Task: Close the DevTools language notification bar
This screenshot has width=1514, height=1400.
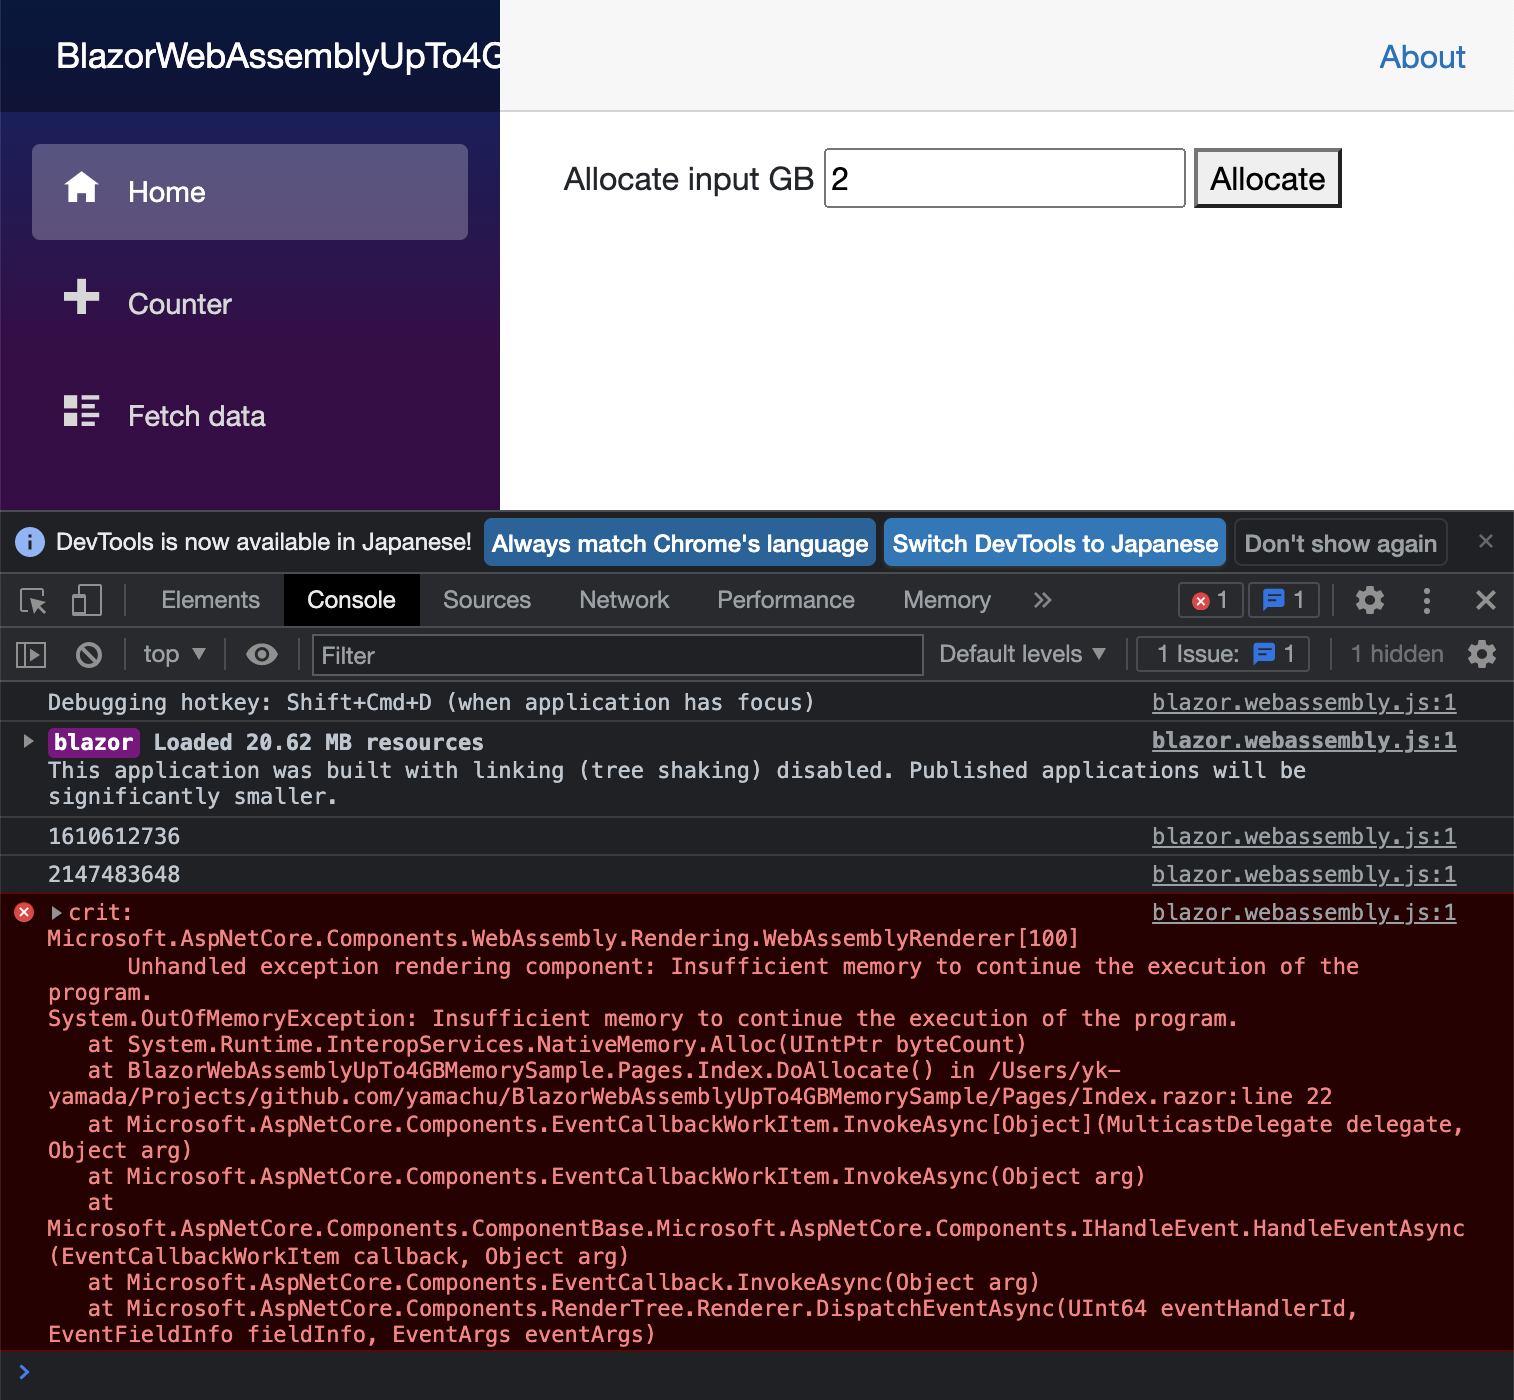Action: click(1486, 541)
